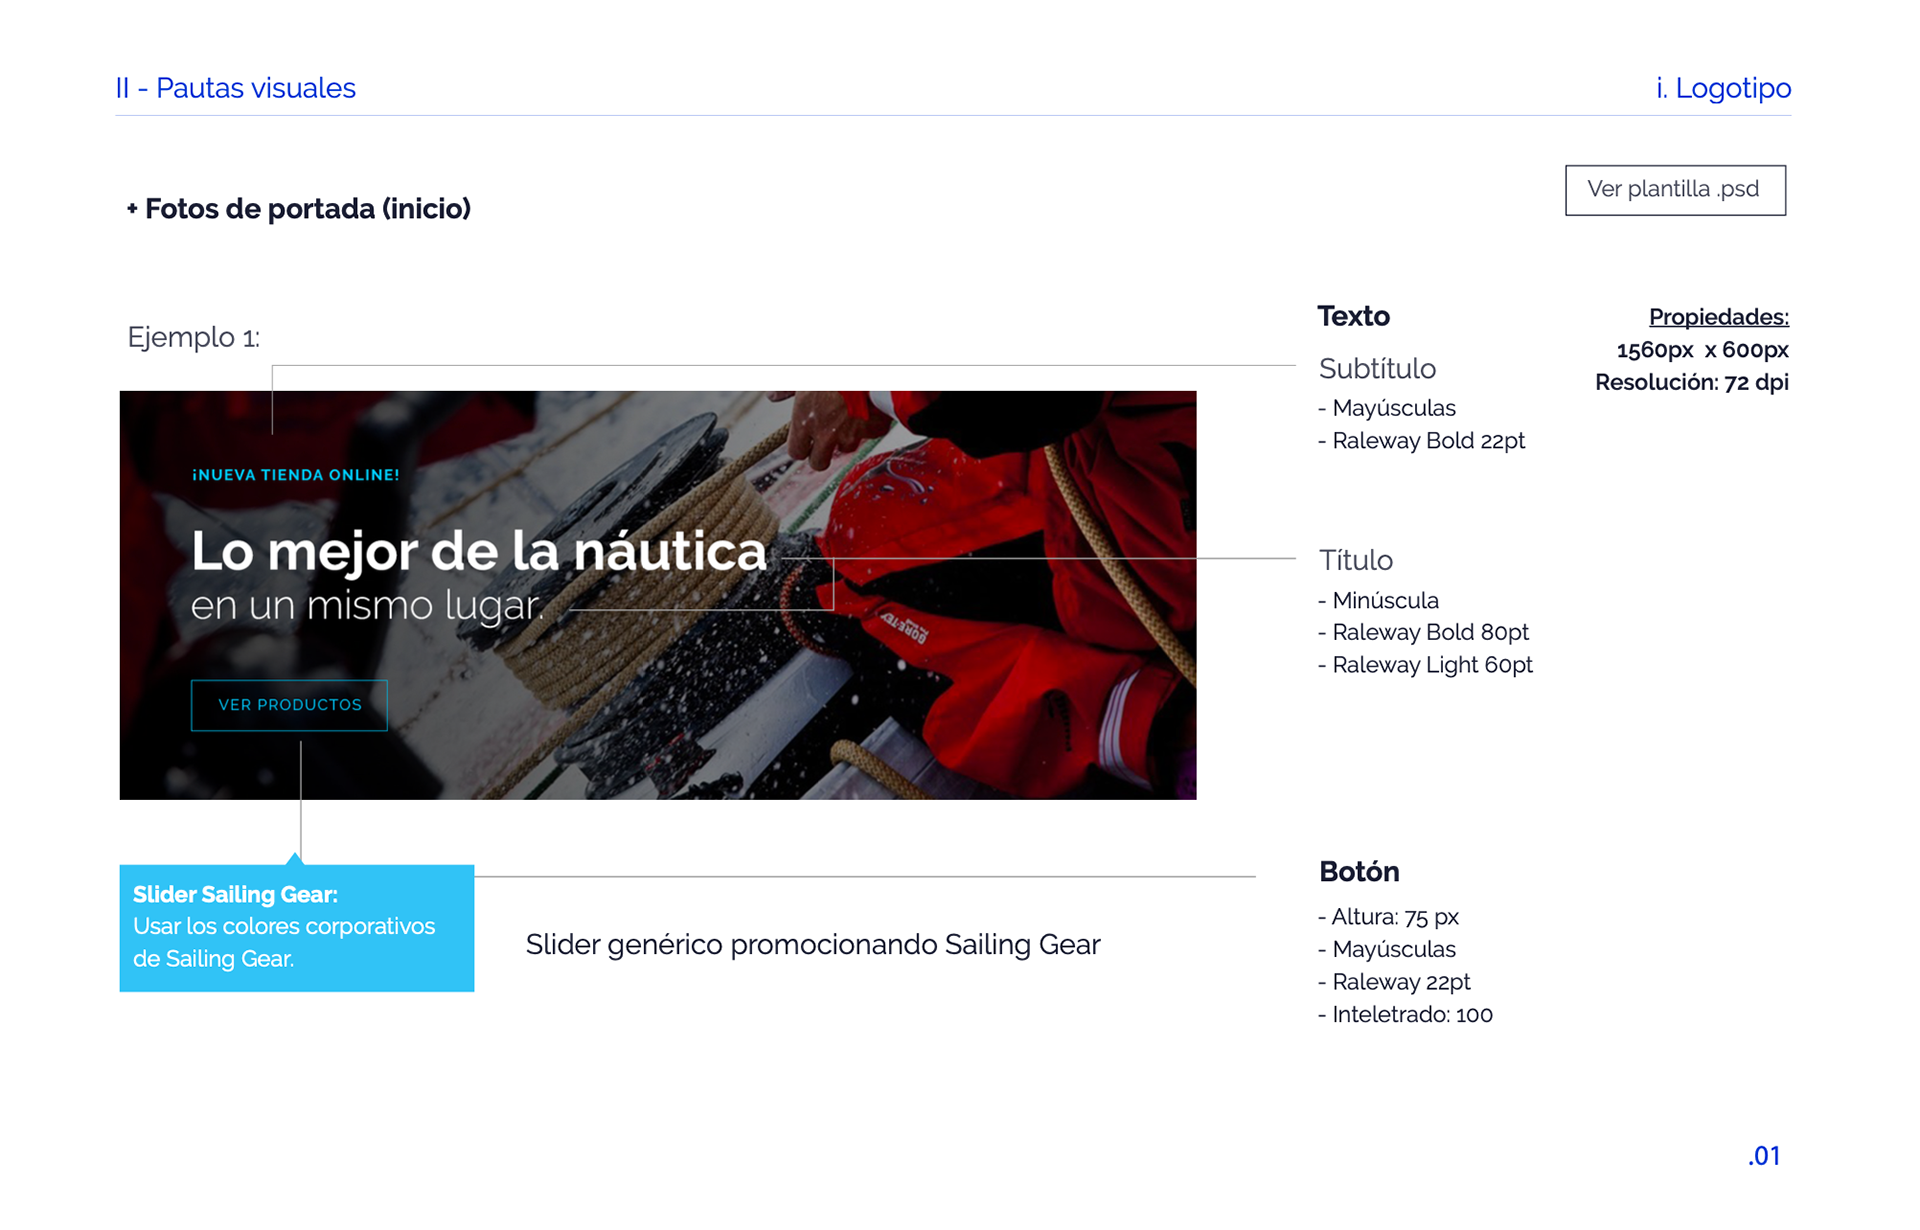
Task: Click the page number '.01'
Action: tap(1764, 1156)
